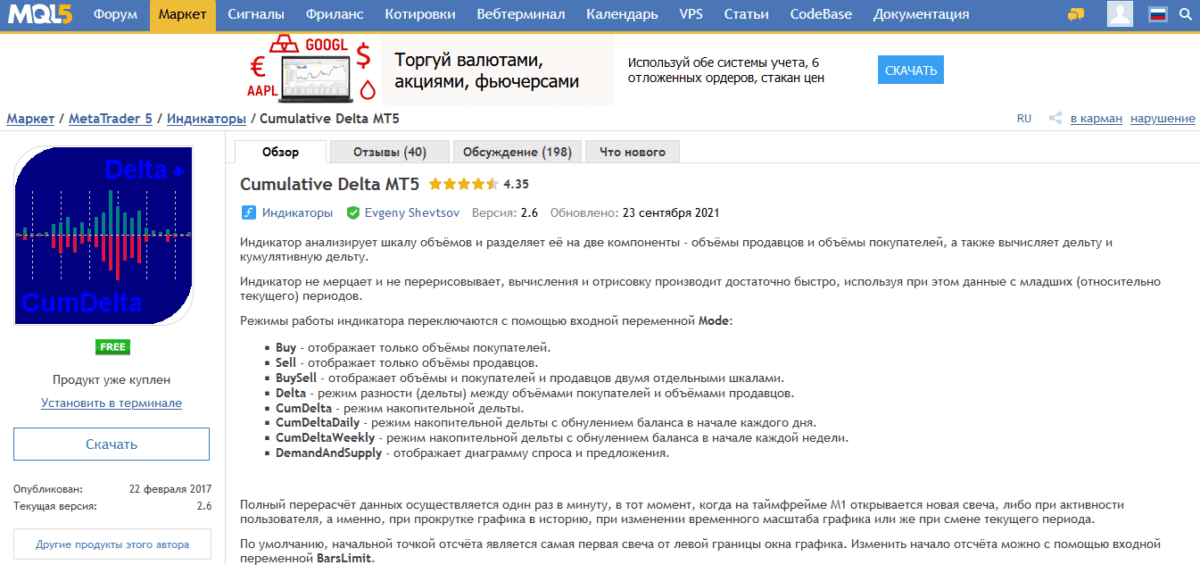Click the RU language label
The width and height of the screenshot is (1200, 565).
pos(1024,118)
